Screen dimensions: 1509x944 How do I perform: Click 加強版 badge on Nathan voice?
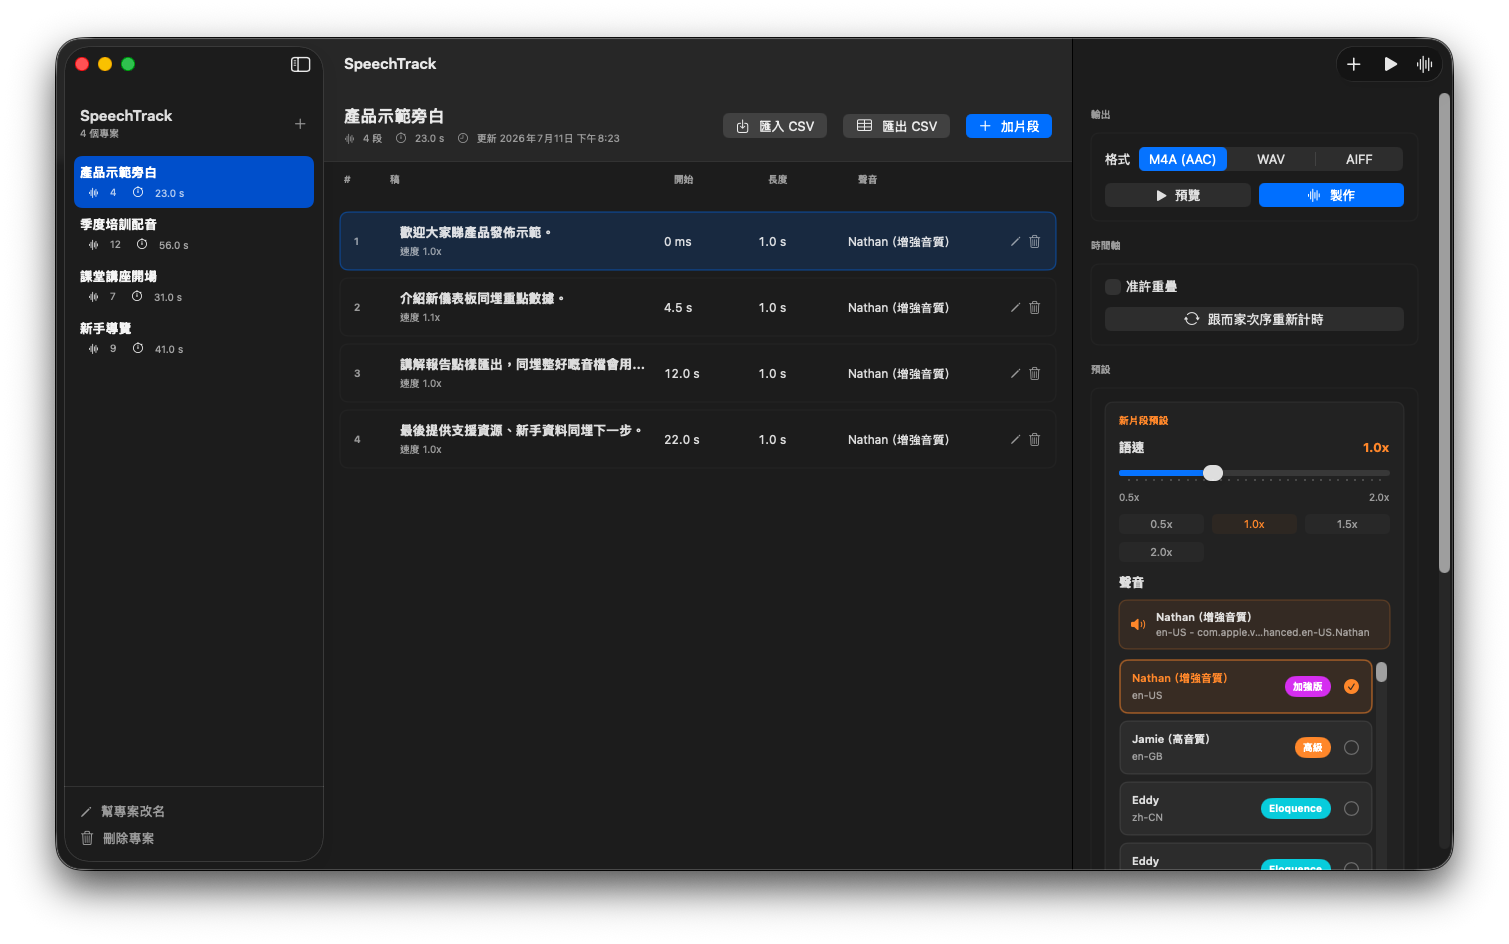1307,687
